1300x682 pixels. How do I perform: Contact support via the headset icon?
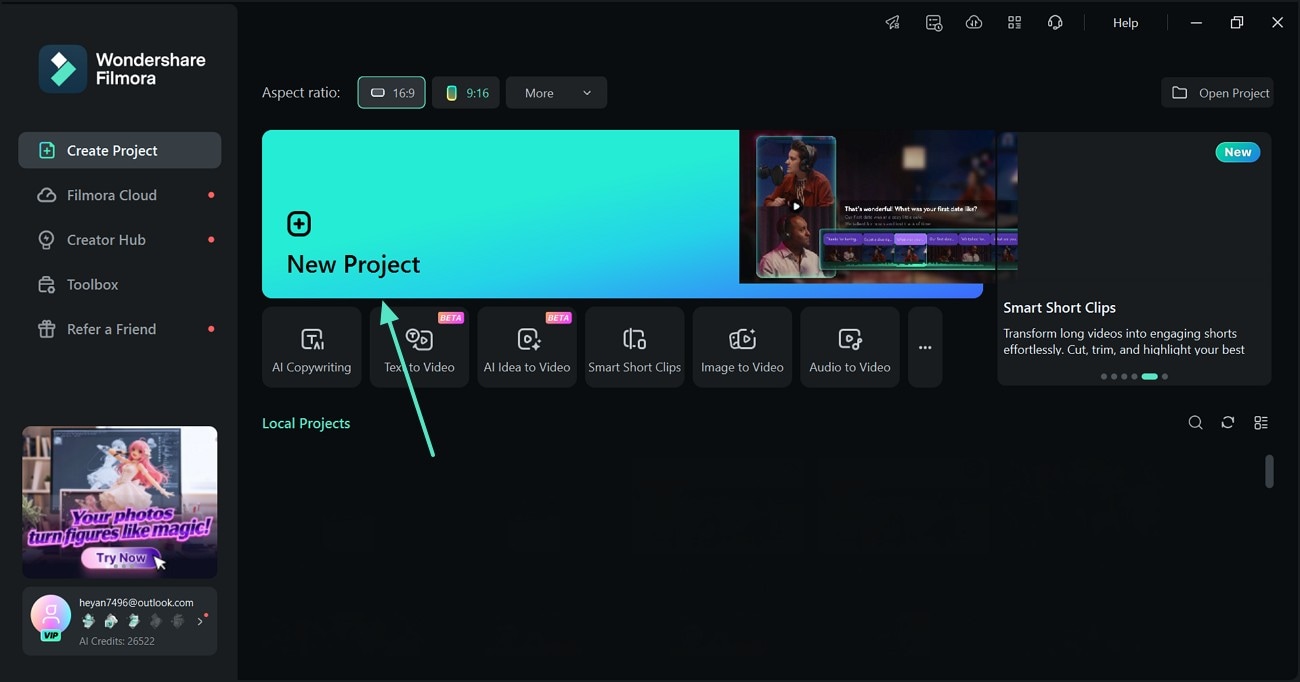coord(1055,22)
